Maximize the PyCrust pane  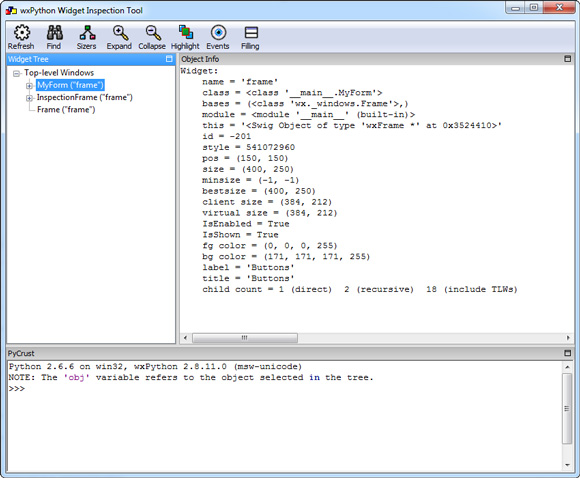click(567, 353)
